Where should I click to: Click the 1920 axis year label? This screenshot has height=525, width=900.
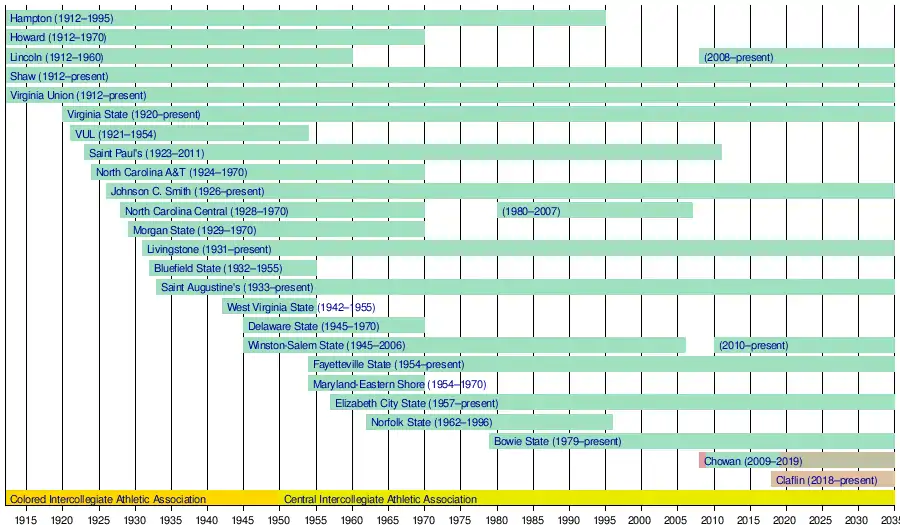point(63,519)
